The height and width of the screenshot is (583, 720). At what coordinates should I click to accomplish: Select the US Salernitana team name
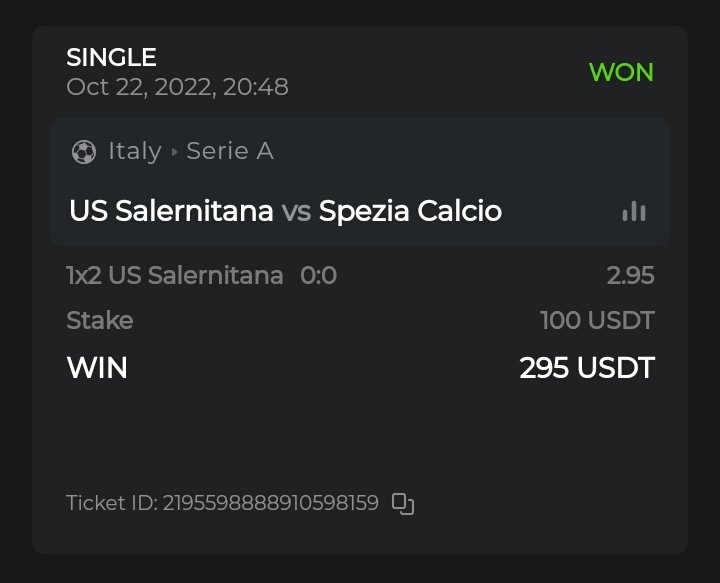coord(171,211)
